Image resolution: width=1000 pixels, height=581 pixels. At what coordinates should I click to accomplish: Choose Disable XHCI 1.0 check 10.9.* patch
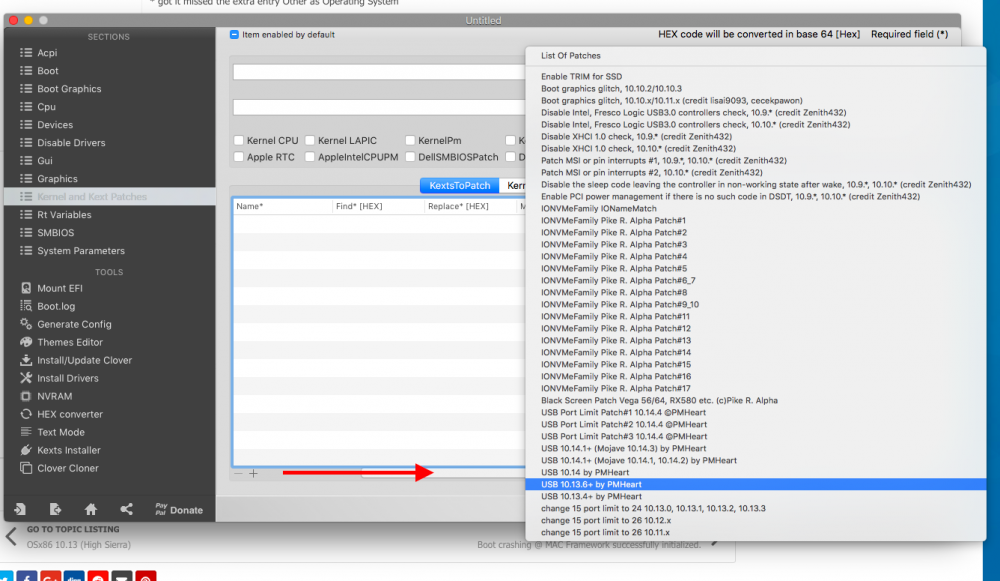pos(756,136)
